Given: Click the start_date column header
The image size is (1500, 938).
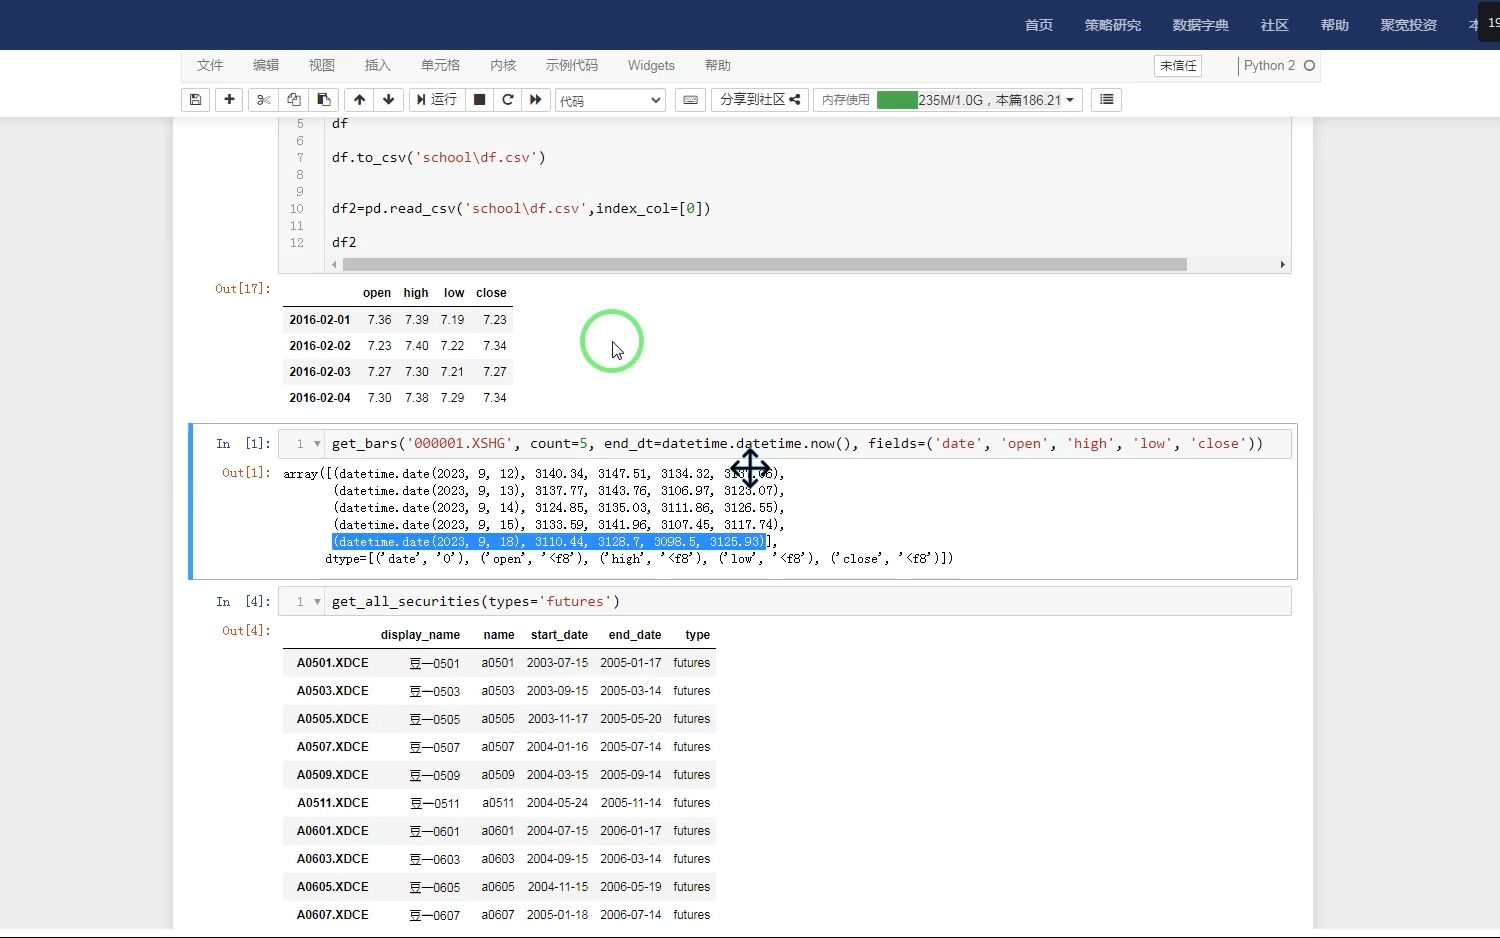Looking at the screenshot, I should 559,635.
